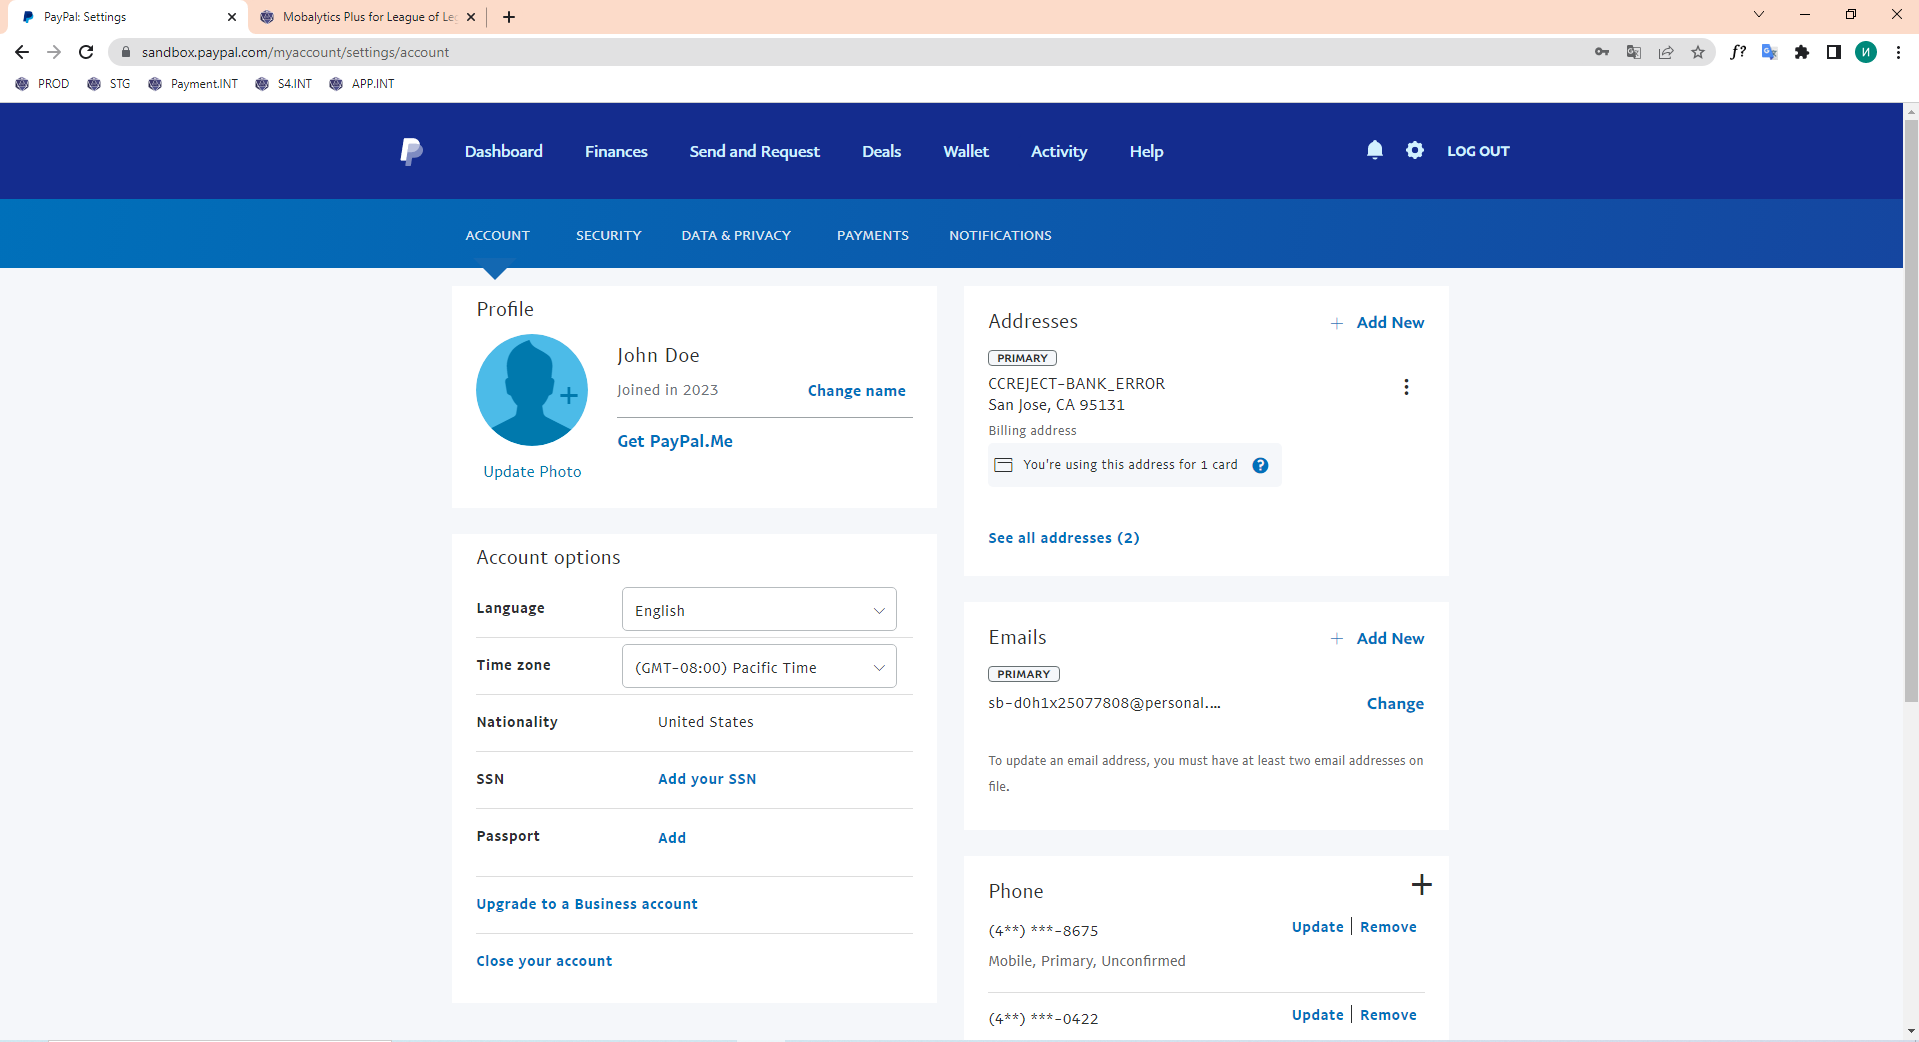
Task: Open the Extensions puzzle icon
Action: (x=1802, y=52)
